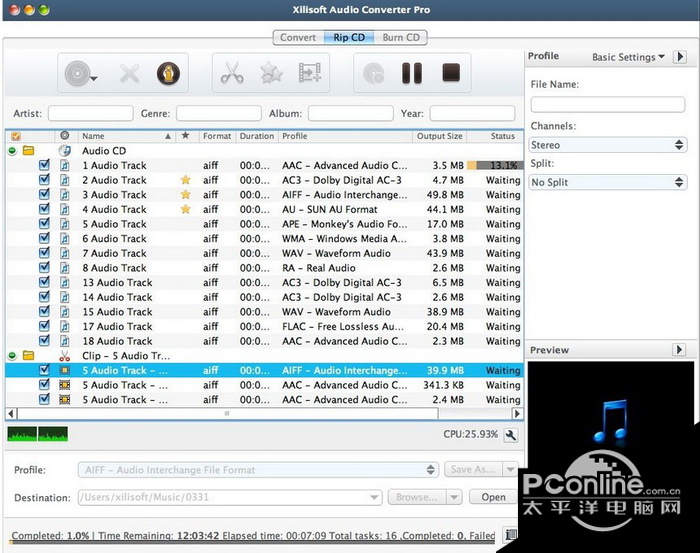This screenshot has width=700, height=553.
Task: Click the scissors clip tool icon
Action: [232, 73]
